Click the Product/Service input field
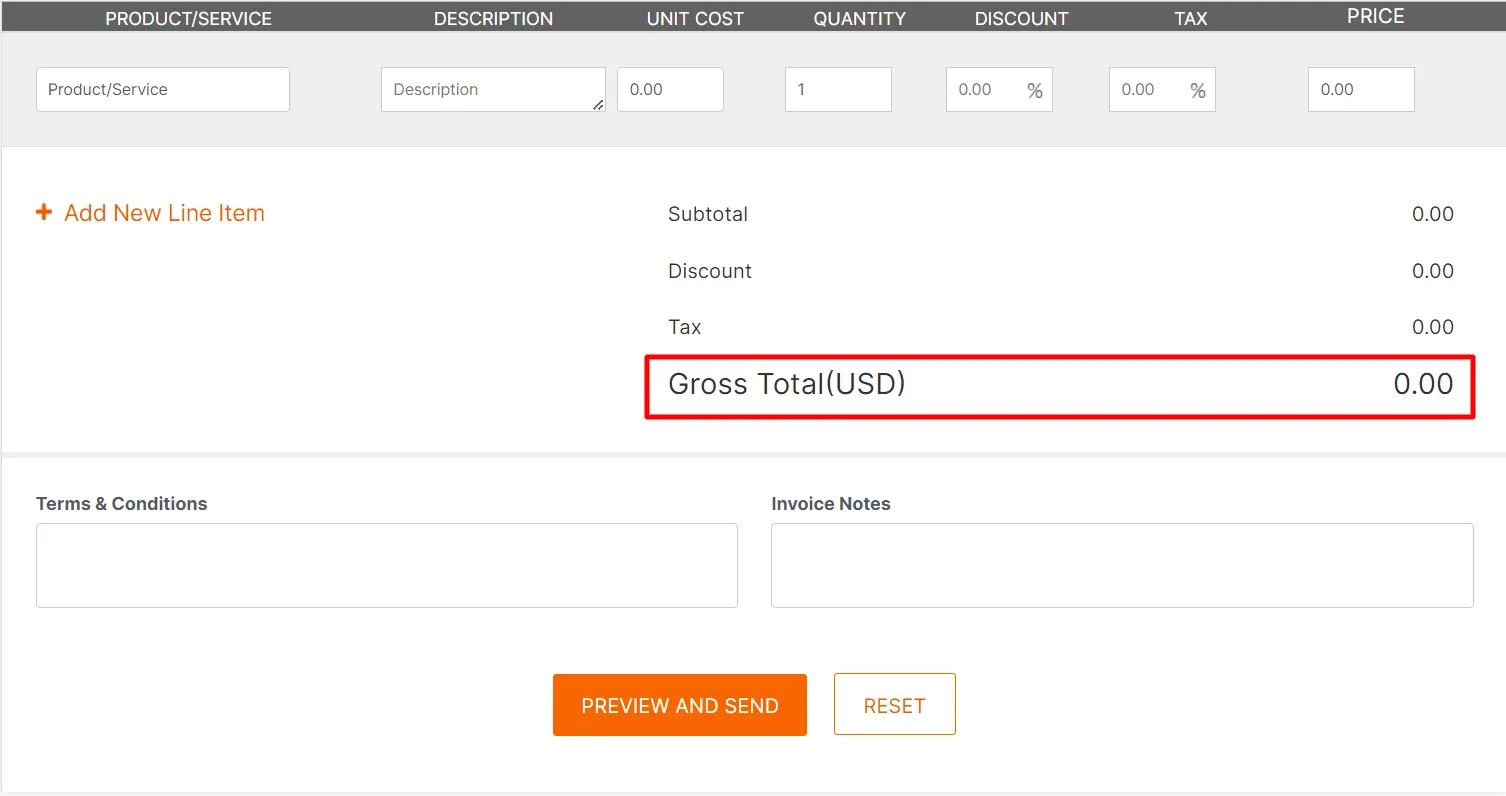This screenshot has width=1506, height=796. click(x=163, y=89)
